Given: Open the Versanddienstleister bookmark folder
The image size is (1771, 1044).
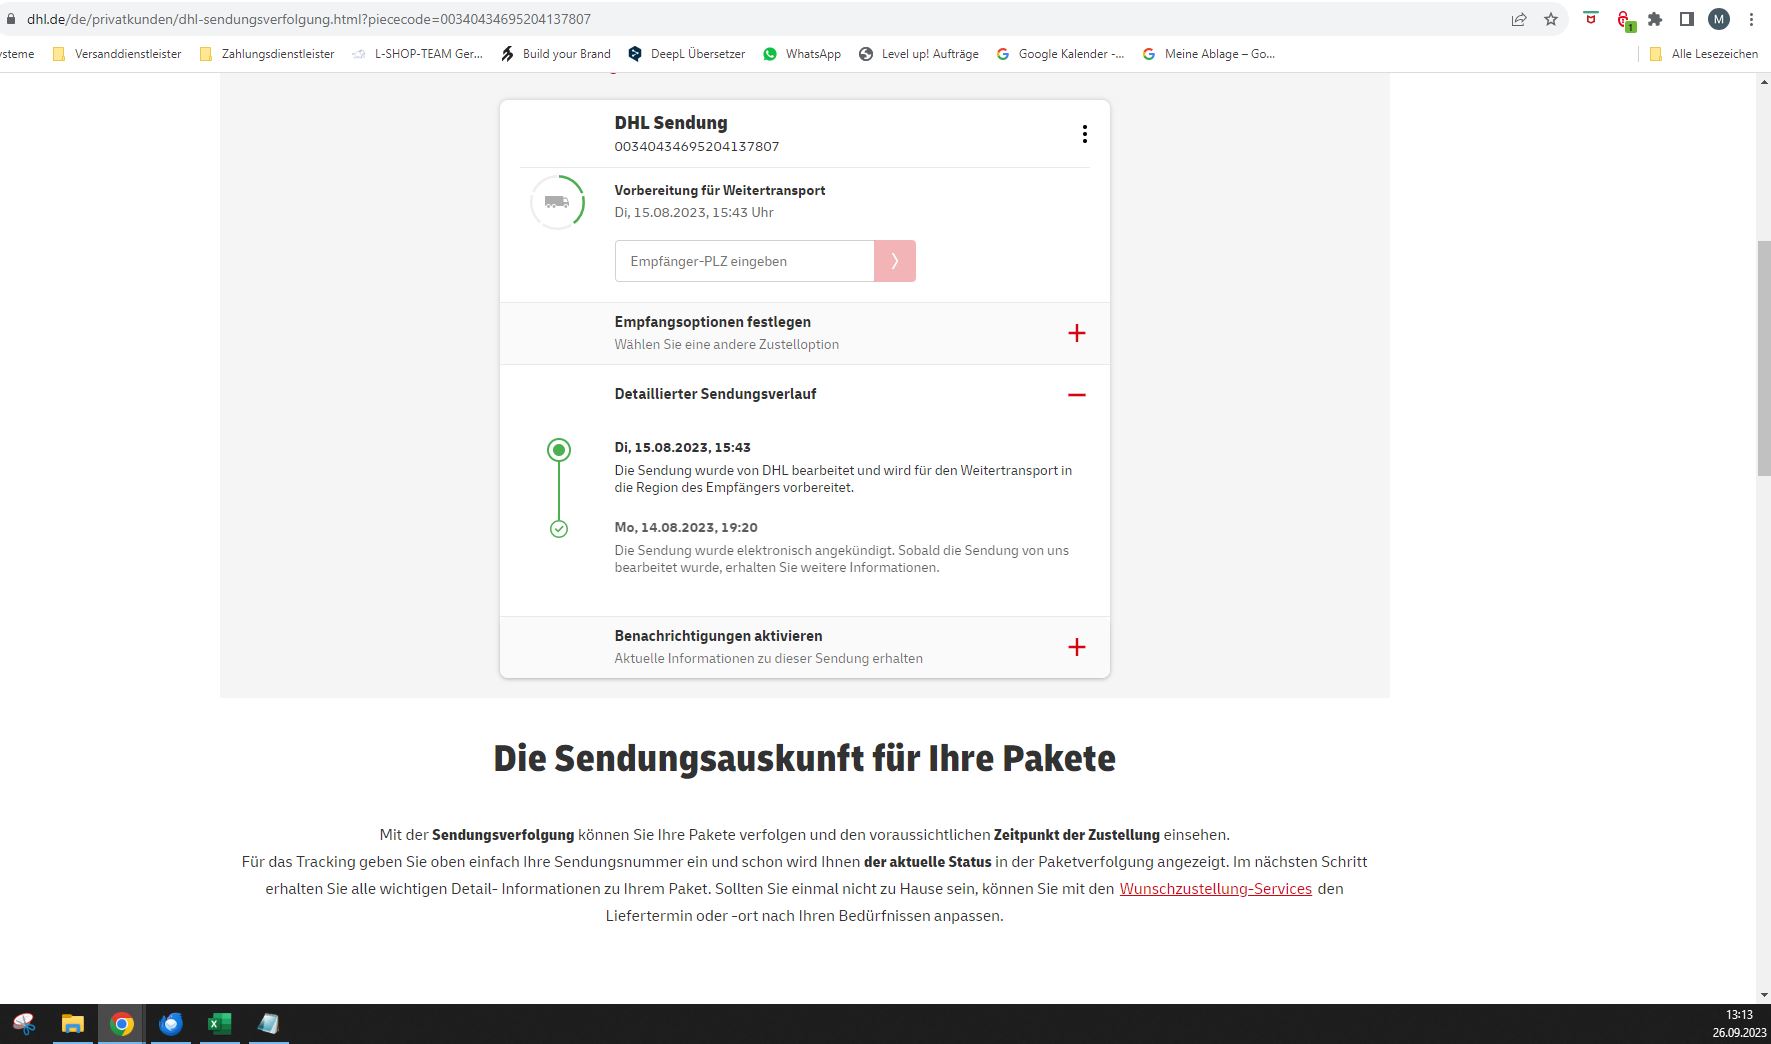Looking at the screenshot, I should click(x=117, y=54).
